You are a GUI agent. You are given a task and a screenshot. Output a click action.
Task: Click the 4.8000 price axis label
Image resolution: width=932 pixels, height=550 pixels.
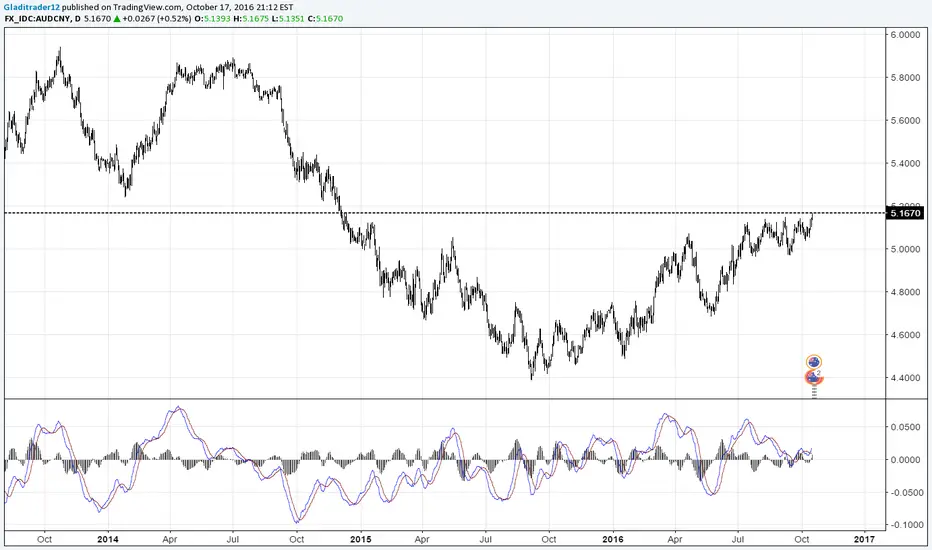coord(905,292)
